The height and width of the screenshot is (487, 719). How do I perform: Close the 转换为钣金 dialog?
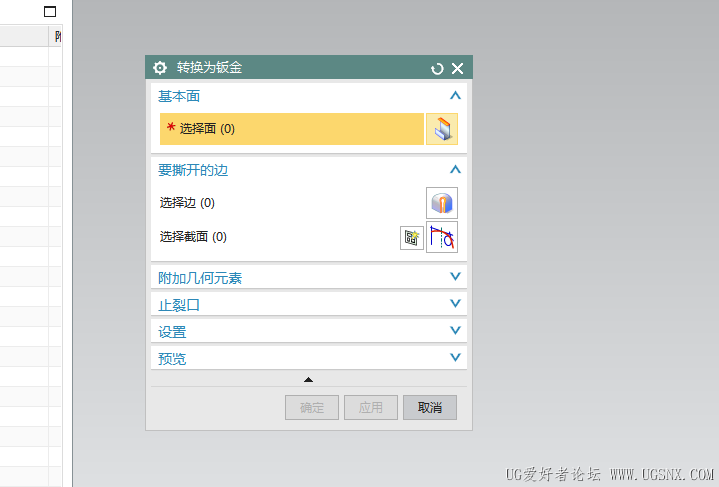457,68
